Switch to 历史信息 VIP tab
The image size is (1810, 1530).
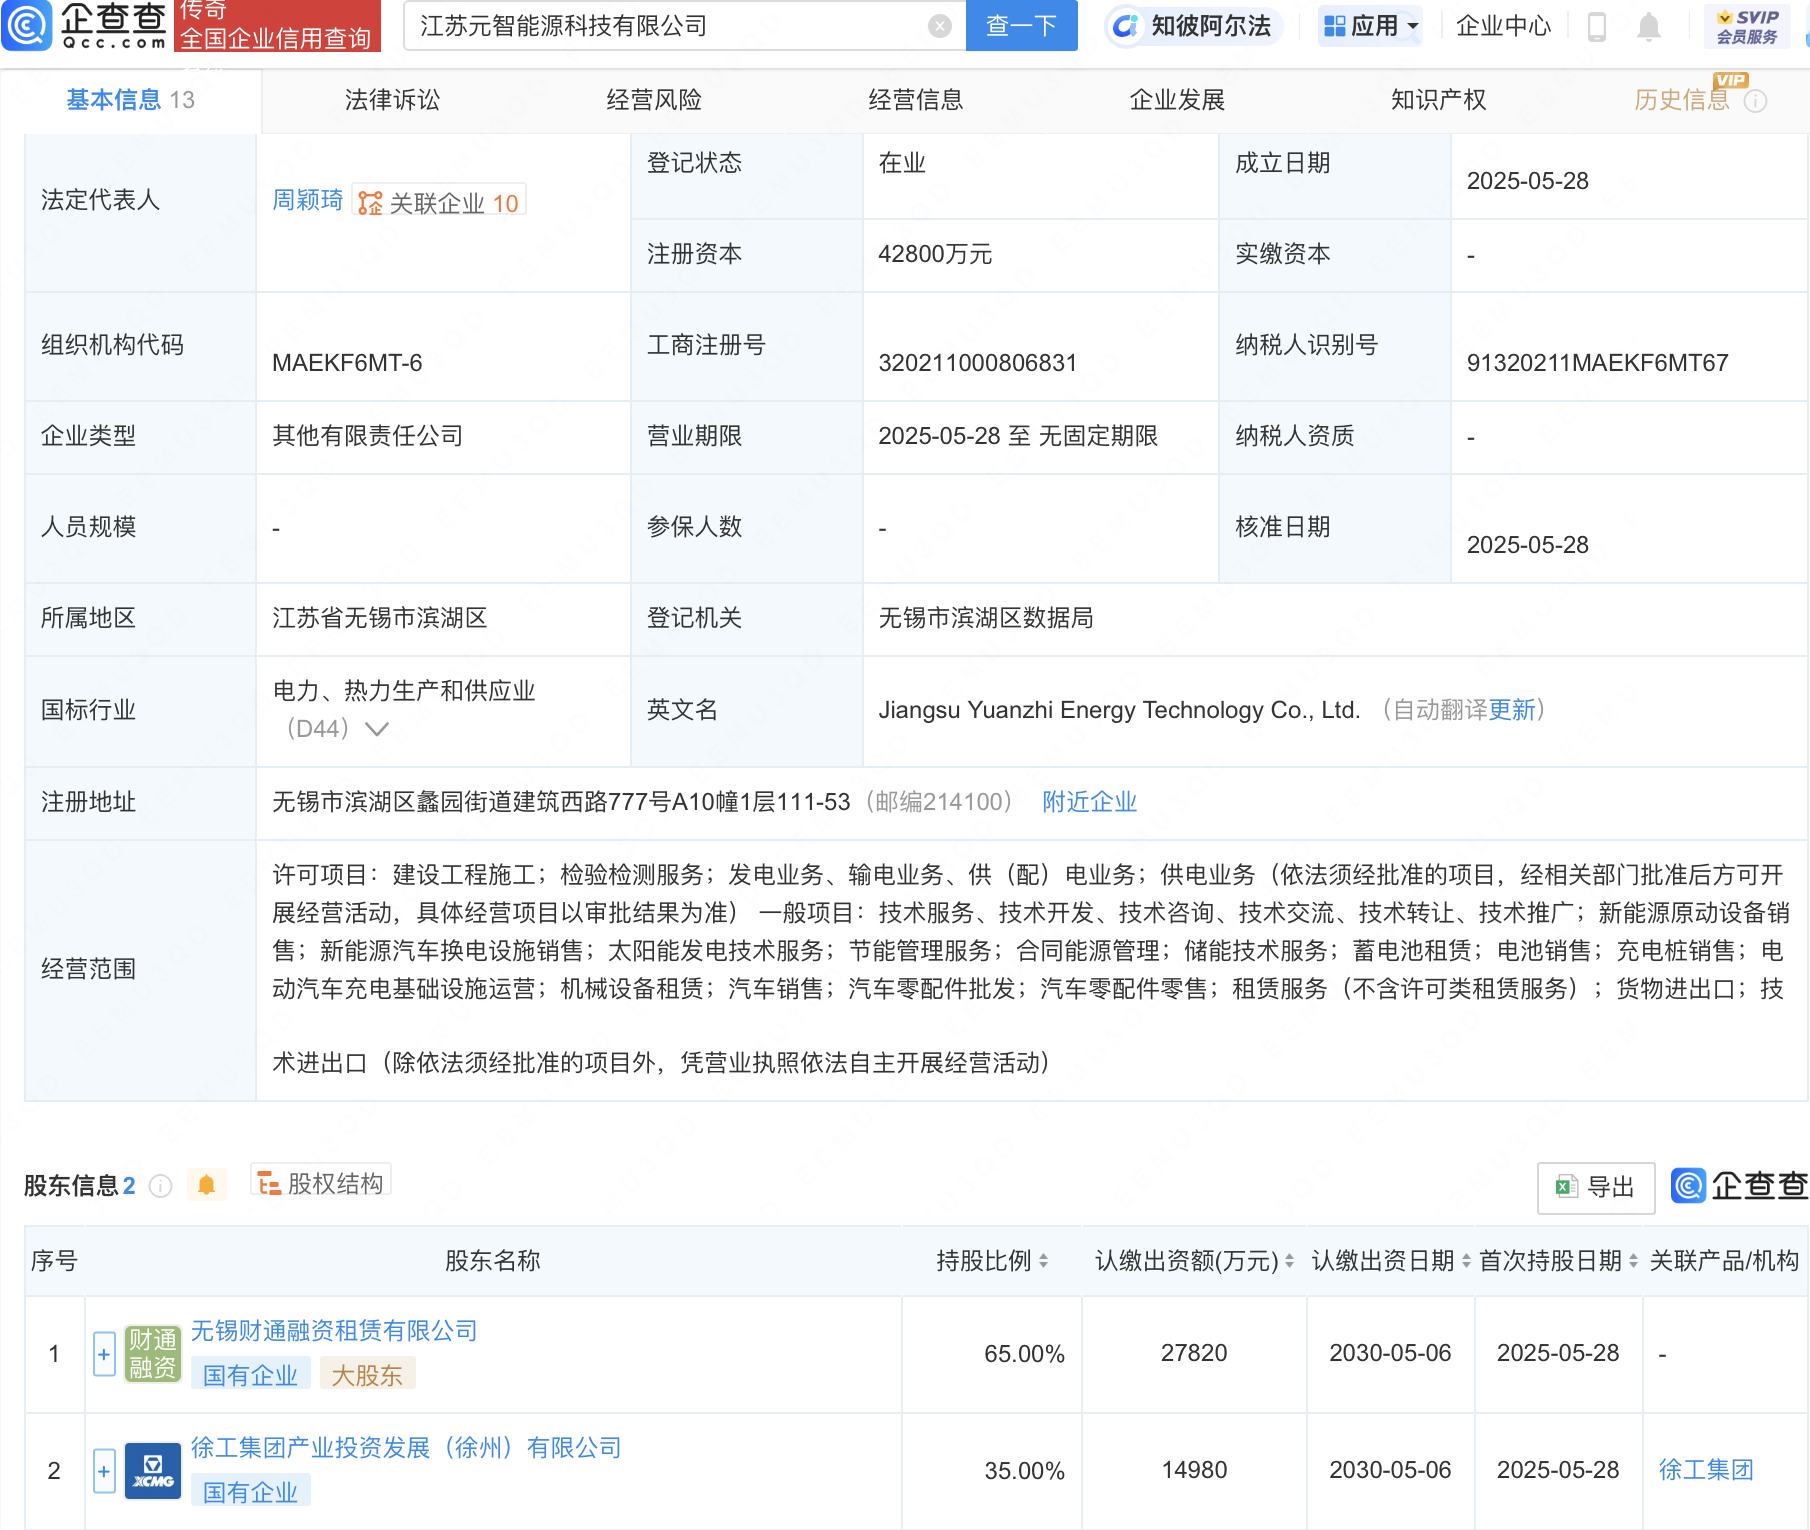pos(1682,100)
